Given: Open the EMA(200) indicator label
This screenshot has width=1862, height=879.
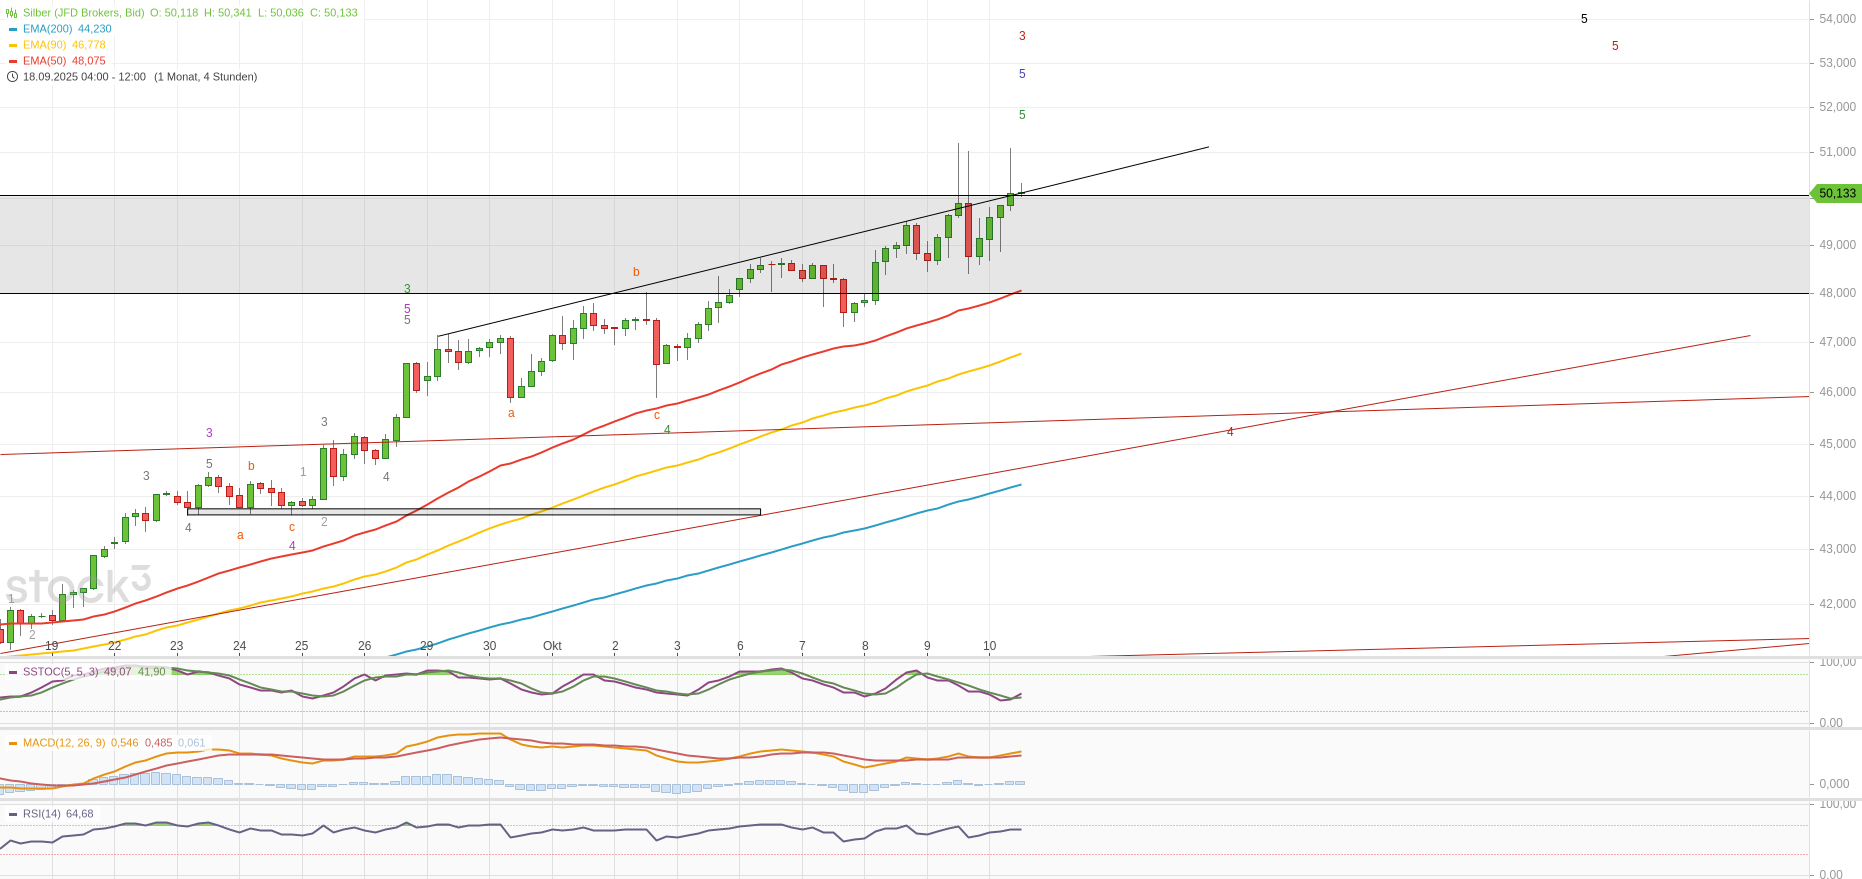Looking at the screenshot, I should [47, 29].
